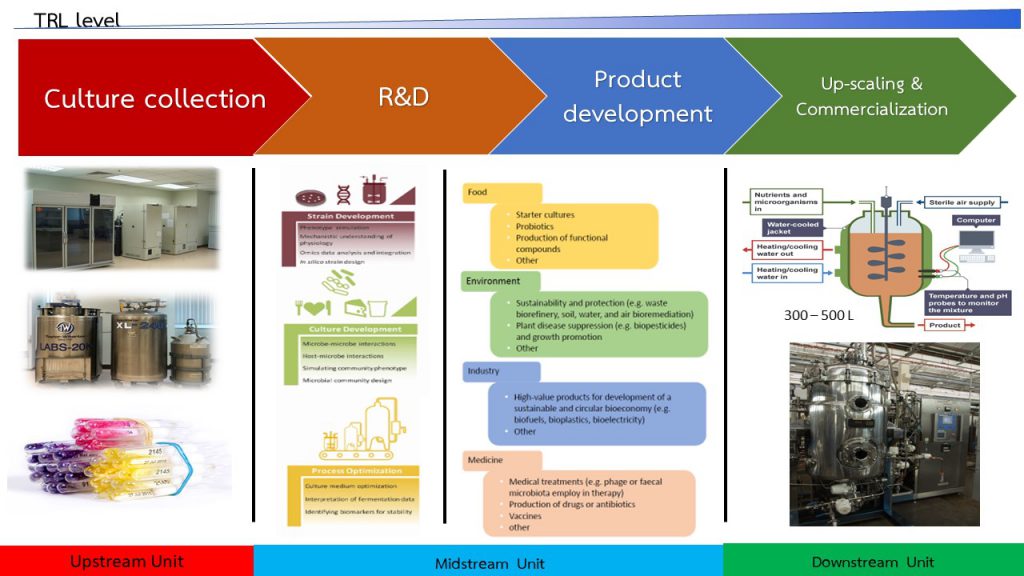Viewport: 1024px width, 576px height.
Task: Select the Culture collection arrow
Action: (155, 97)
